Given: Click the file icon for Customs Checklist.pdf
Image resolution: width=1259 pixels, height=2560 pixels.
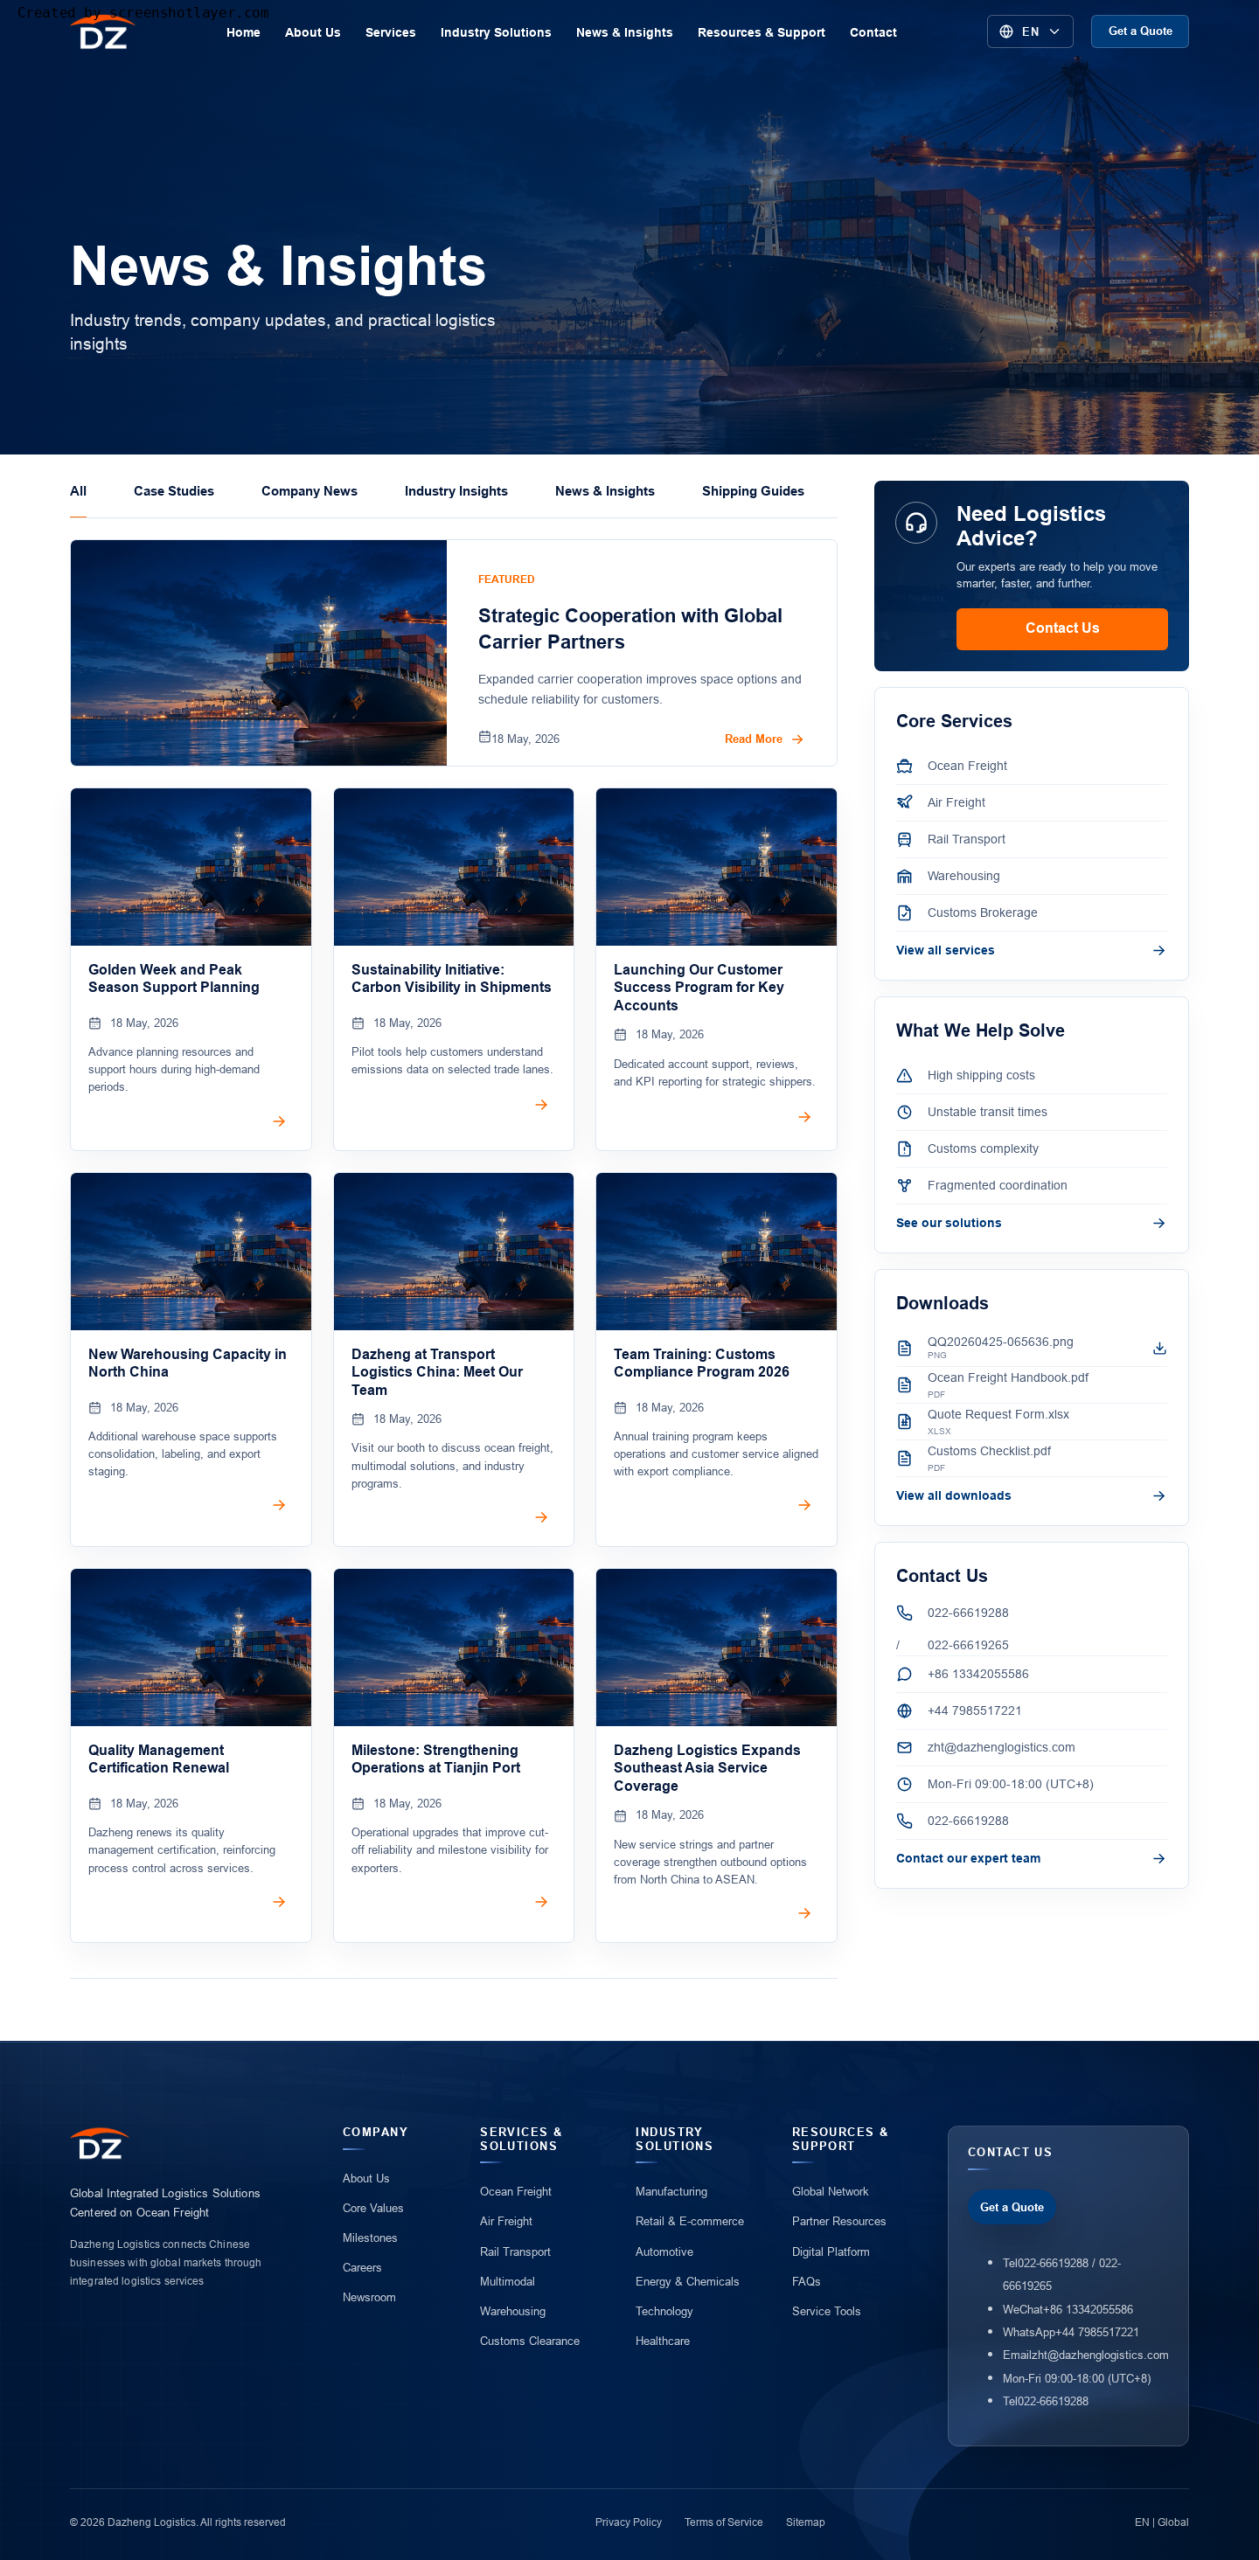Looking at the screenshot, I should [x=904, y=1458].
